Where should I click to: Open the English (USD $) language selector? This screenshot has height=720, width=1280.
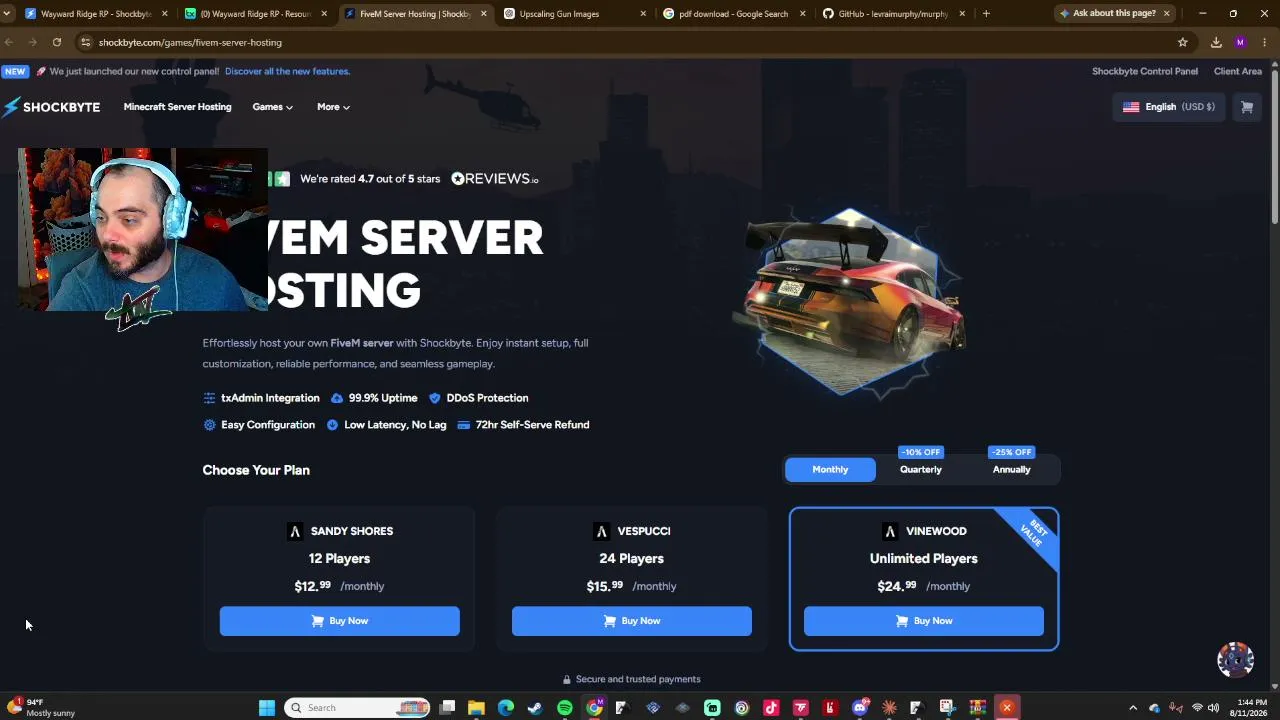[1168, 107]
